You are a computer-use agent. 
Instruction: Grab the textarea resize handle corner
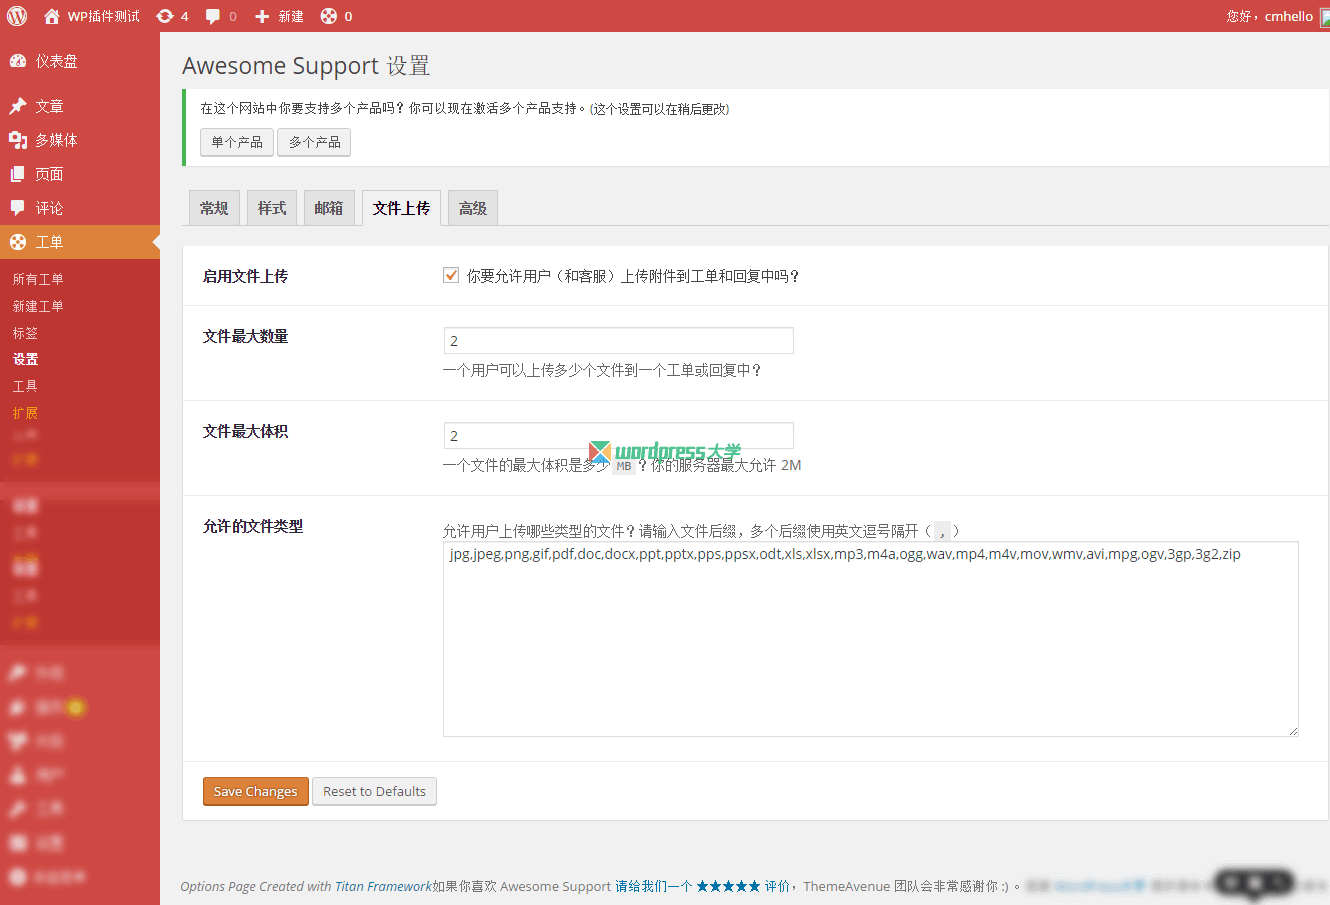tap(1292, 730)
